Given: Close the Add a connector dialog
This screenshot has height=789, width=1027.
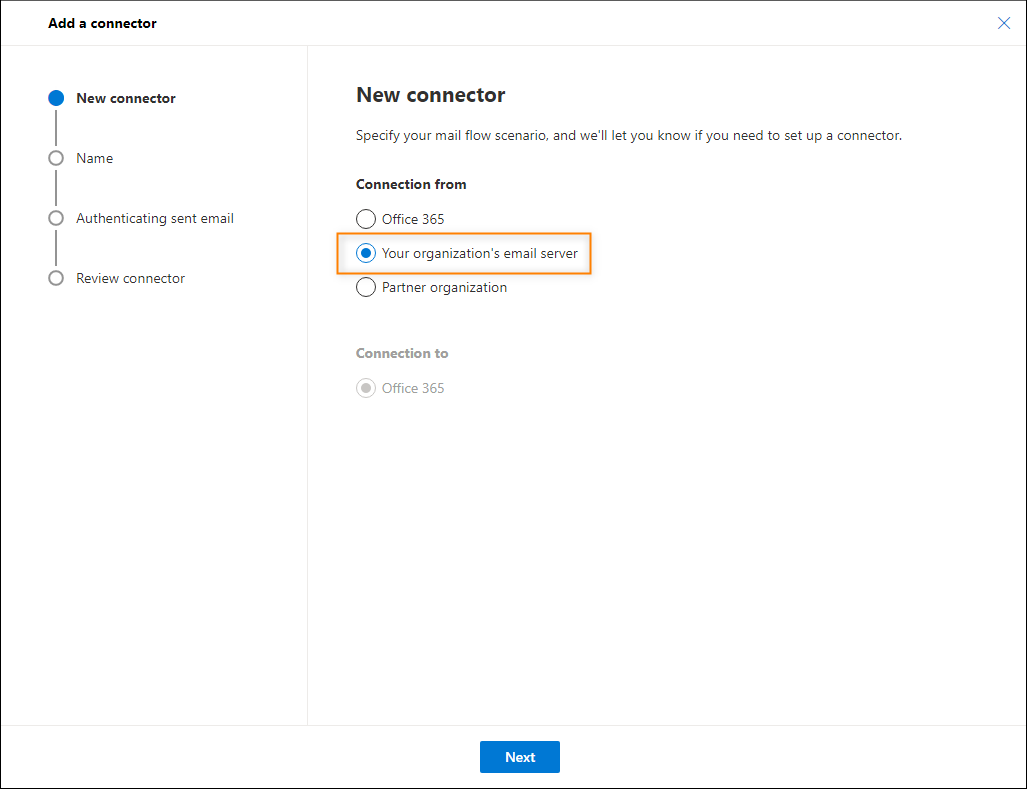Looking at the screenshot, I should point(1003,24).
